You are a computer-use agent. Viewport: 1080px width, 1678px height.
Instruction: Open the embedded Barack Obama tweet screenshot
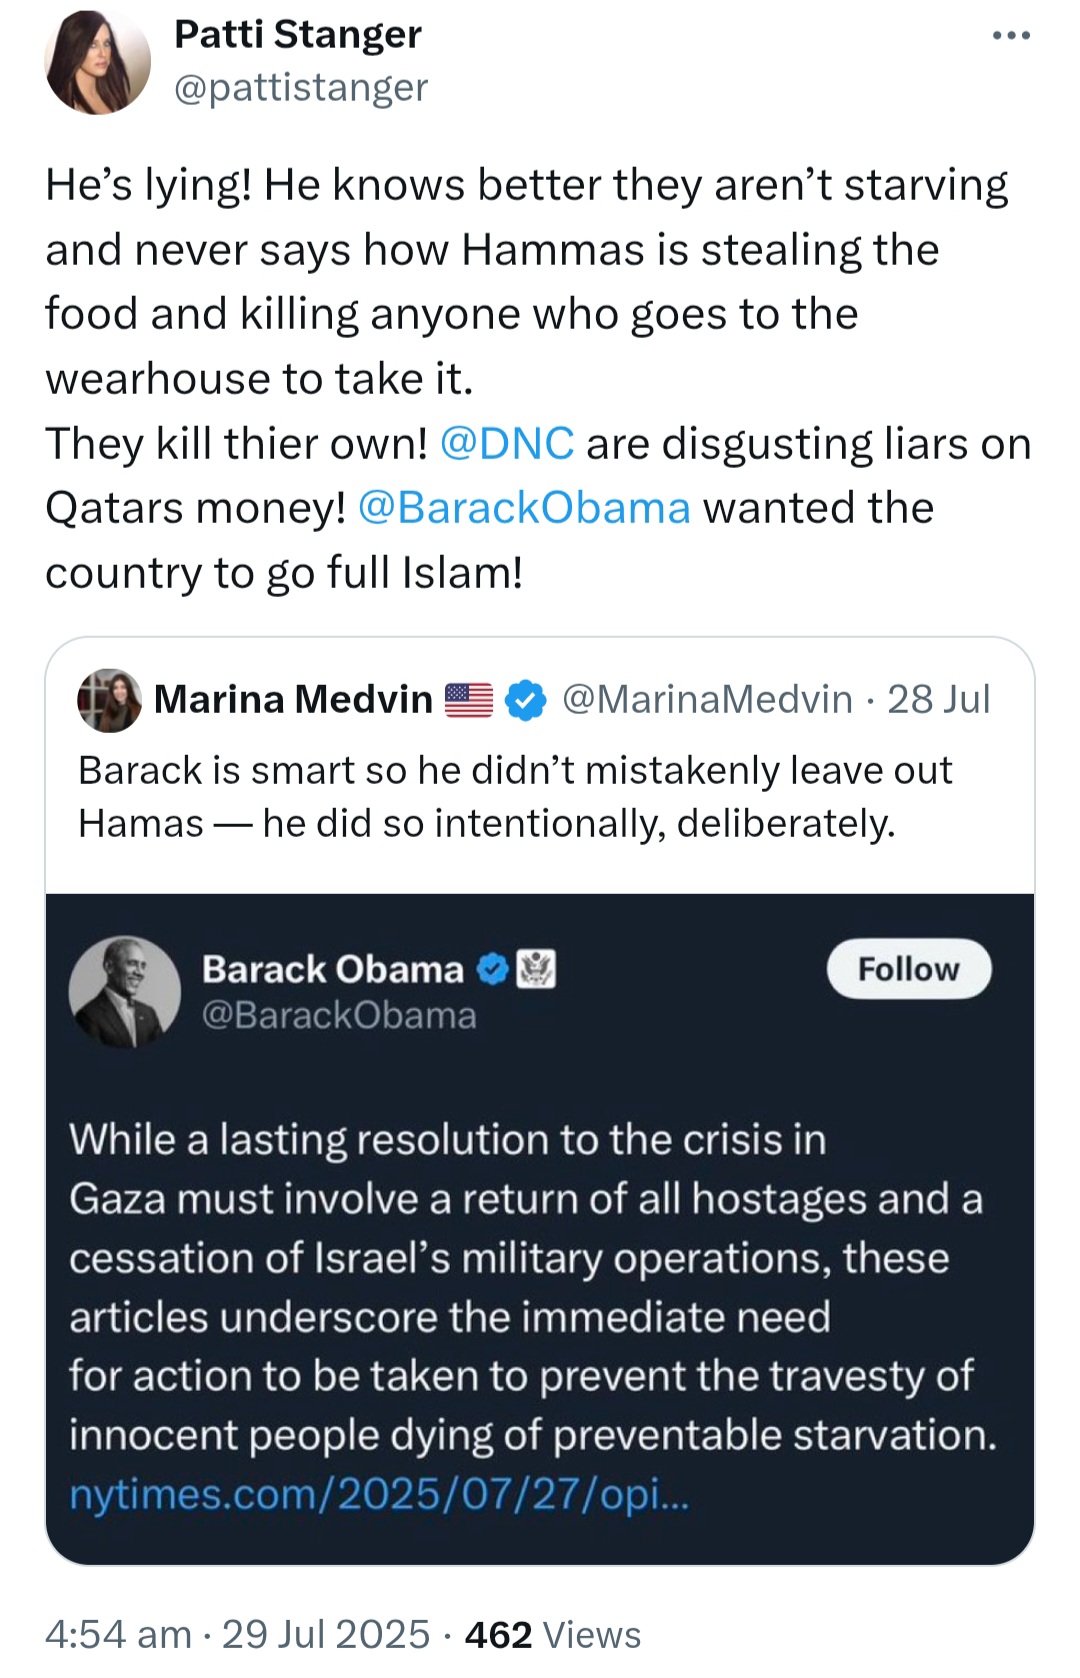tap(540, 1229)
